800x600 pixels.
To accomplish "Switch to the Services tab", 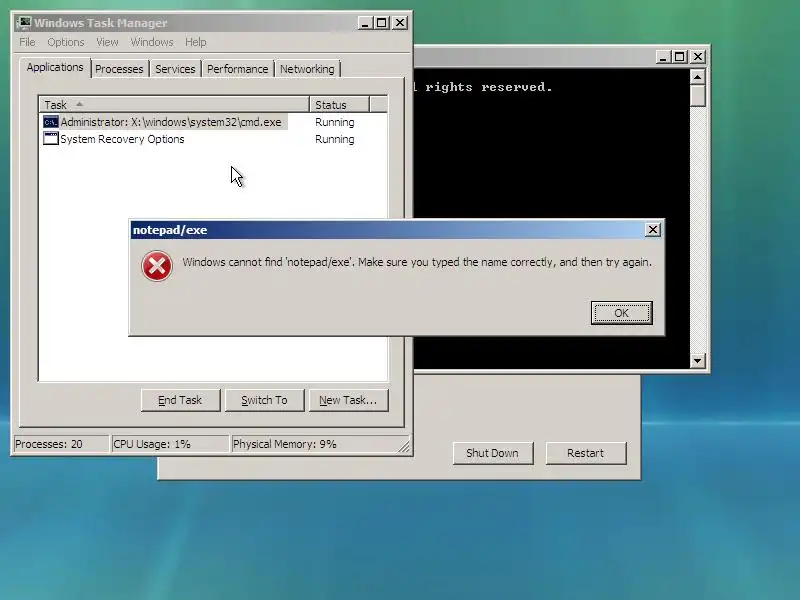I will pyautogui.click(x=175, y=69).
